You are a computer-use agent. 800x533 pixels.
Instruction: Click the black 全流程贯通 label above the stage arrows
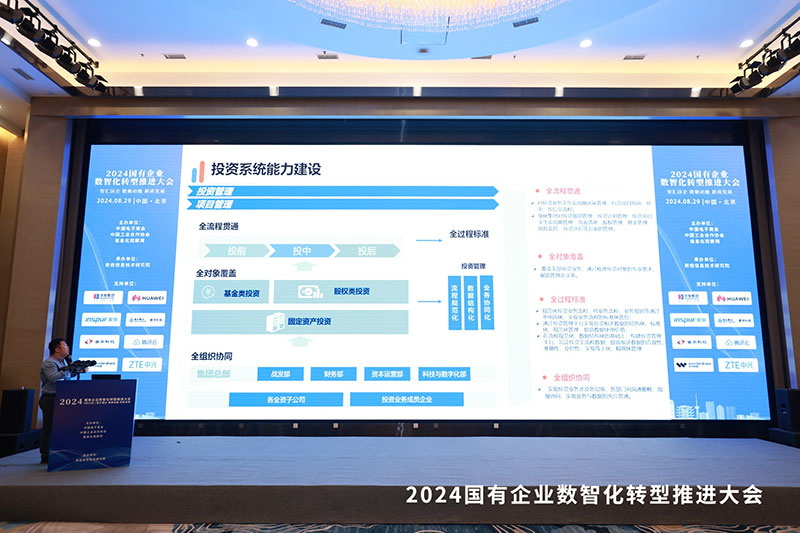(x=218, y=226)
